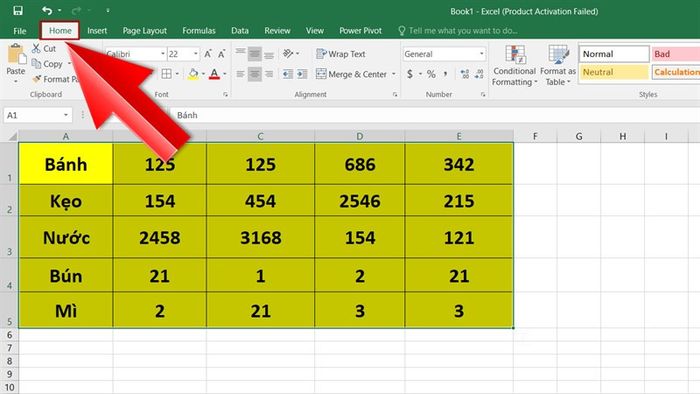
Task: Click the Increase Font Size icon
Action: (x=208, y=54)
